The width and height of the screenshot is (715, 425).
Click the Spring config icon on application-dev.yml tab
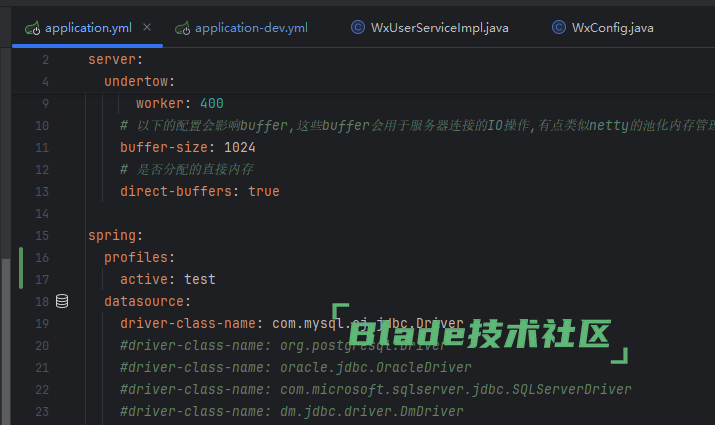(x=182, y=27)
